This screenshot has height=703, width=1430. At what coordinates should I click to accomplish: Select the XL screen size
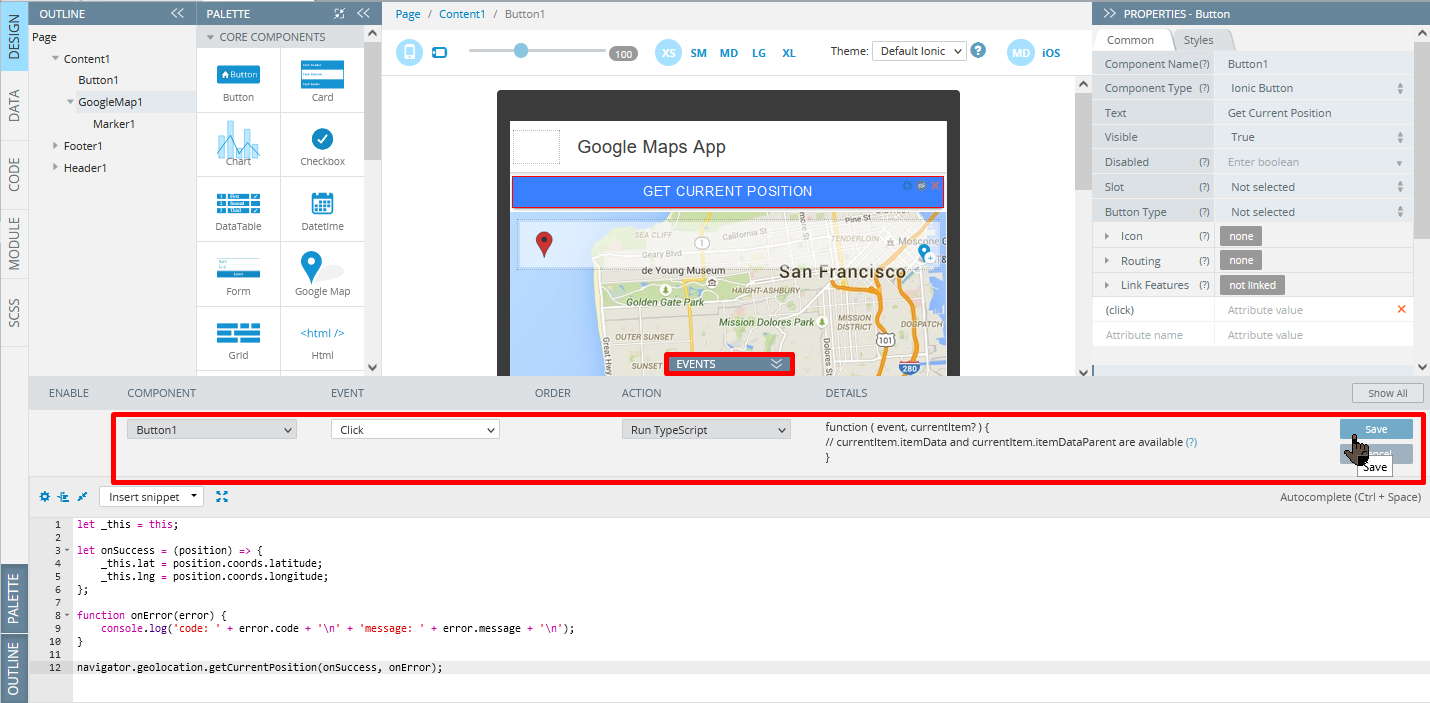click(789, 53)
